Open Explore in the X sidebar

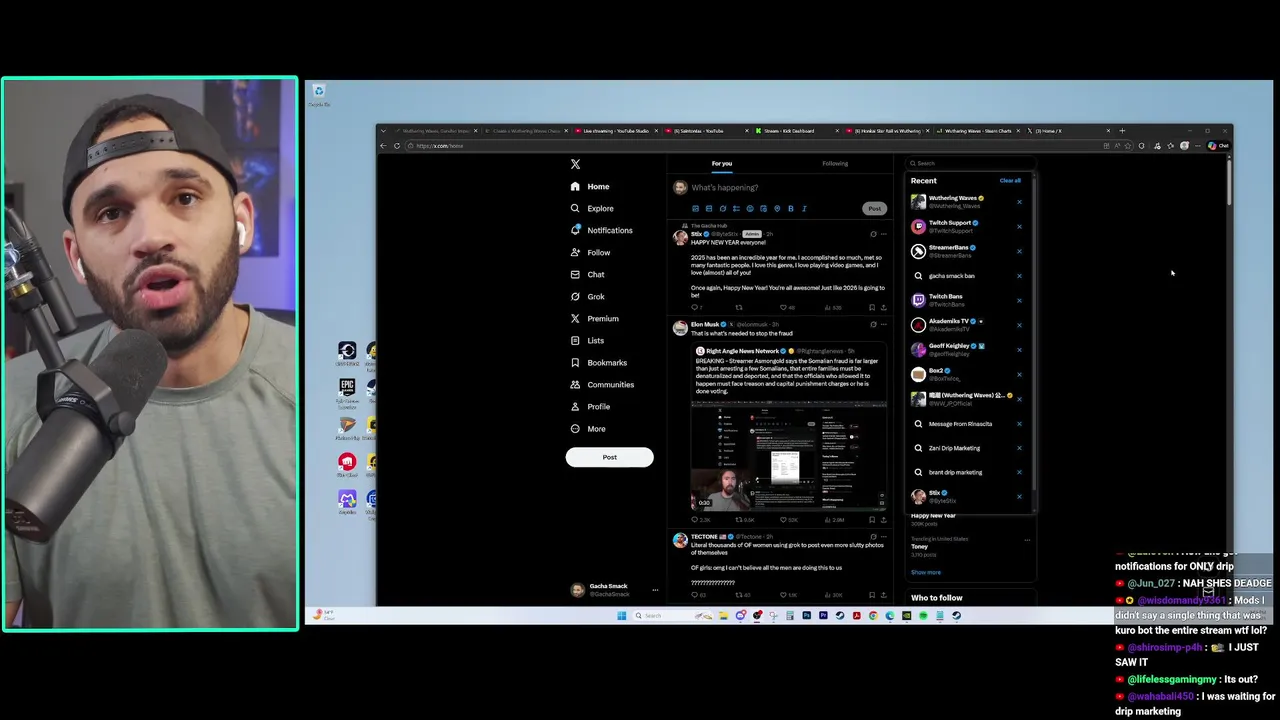(x=592, y=209)
